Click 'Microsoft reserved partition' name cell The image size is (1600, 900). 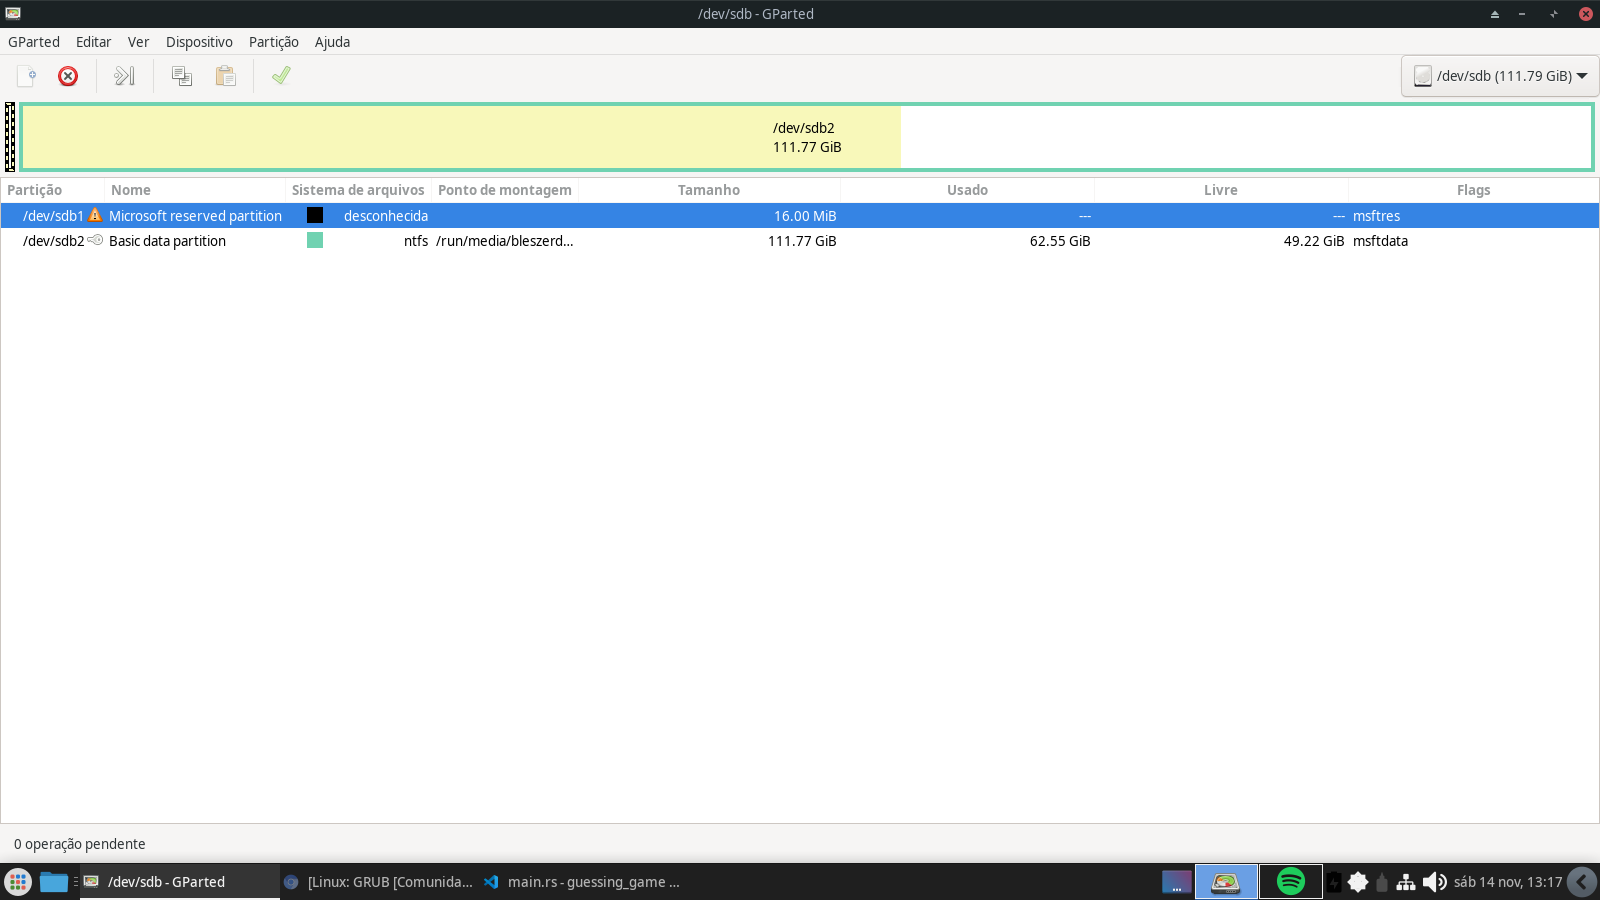pos(195,216)
